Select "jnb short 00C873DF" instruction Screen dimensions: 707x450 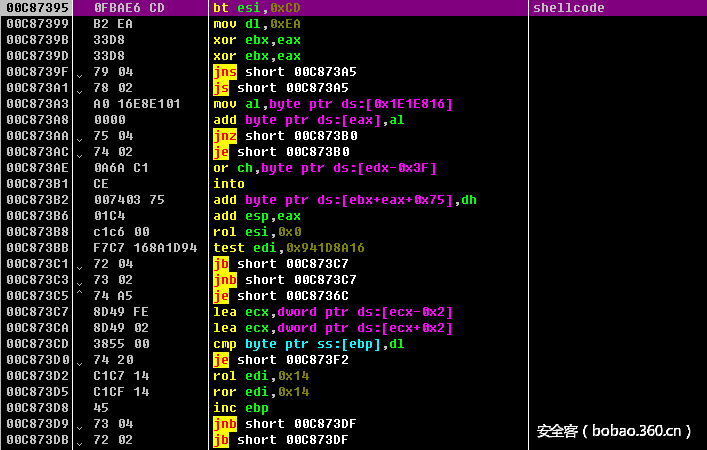(x=285, y=424)
